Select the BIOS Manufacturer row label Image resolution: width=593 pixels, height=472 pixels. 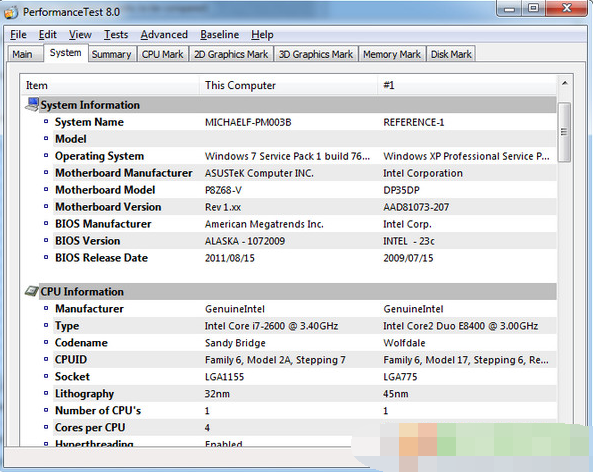[103, 224]
